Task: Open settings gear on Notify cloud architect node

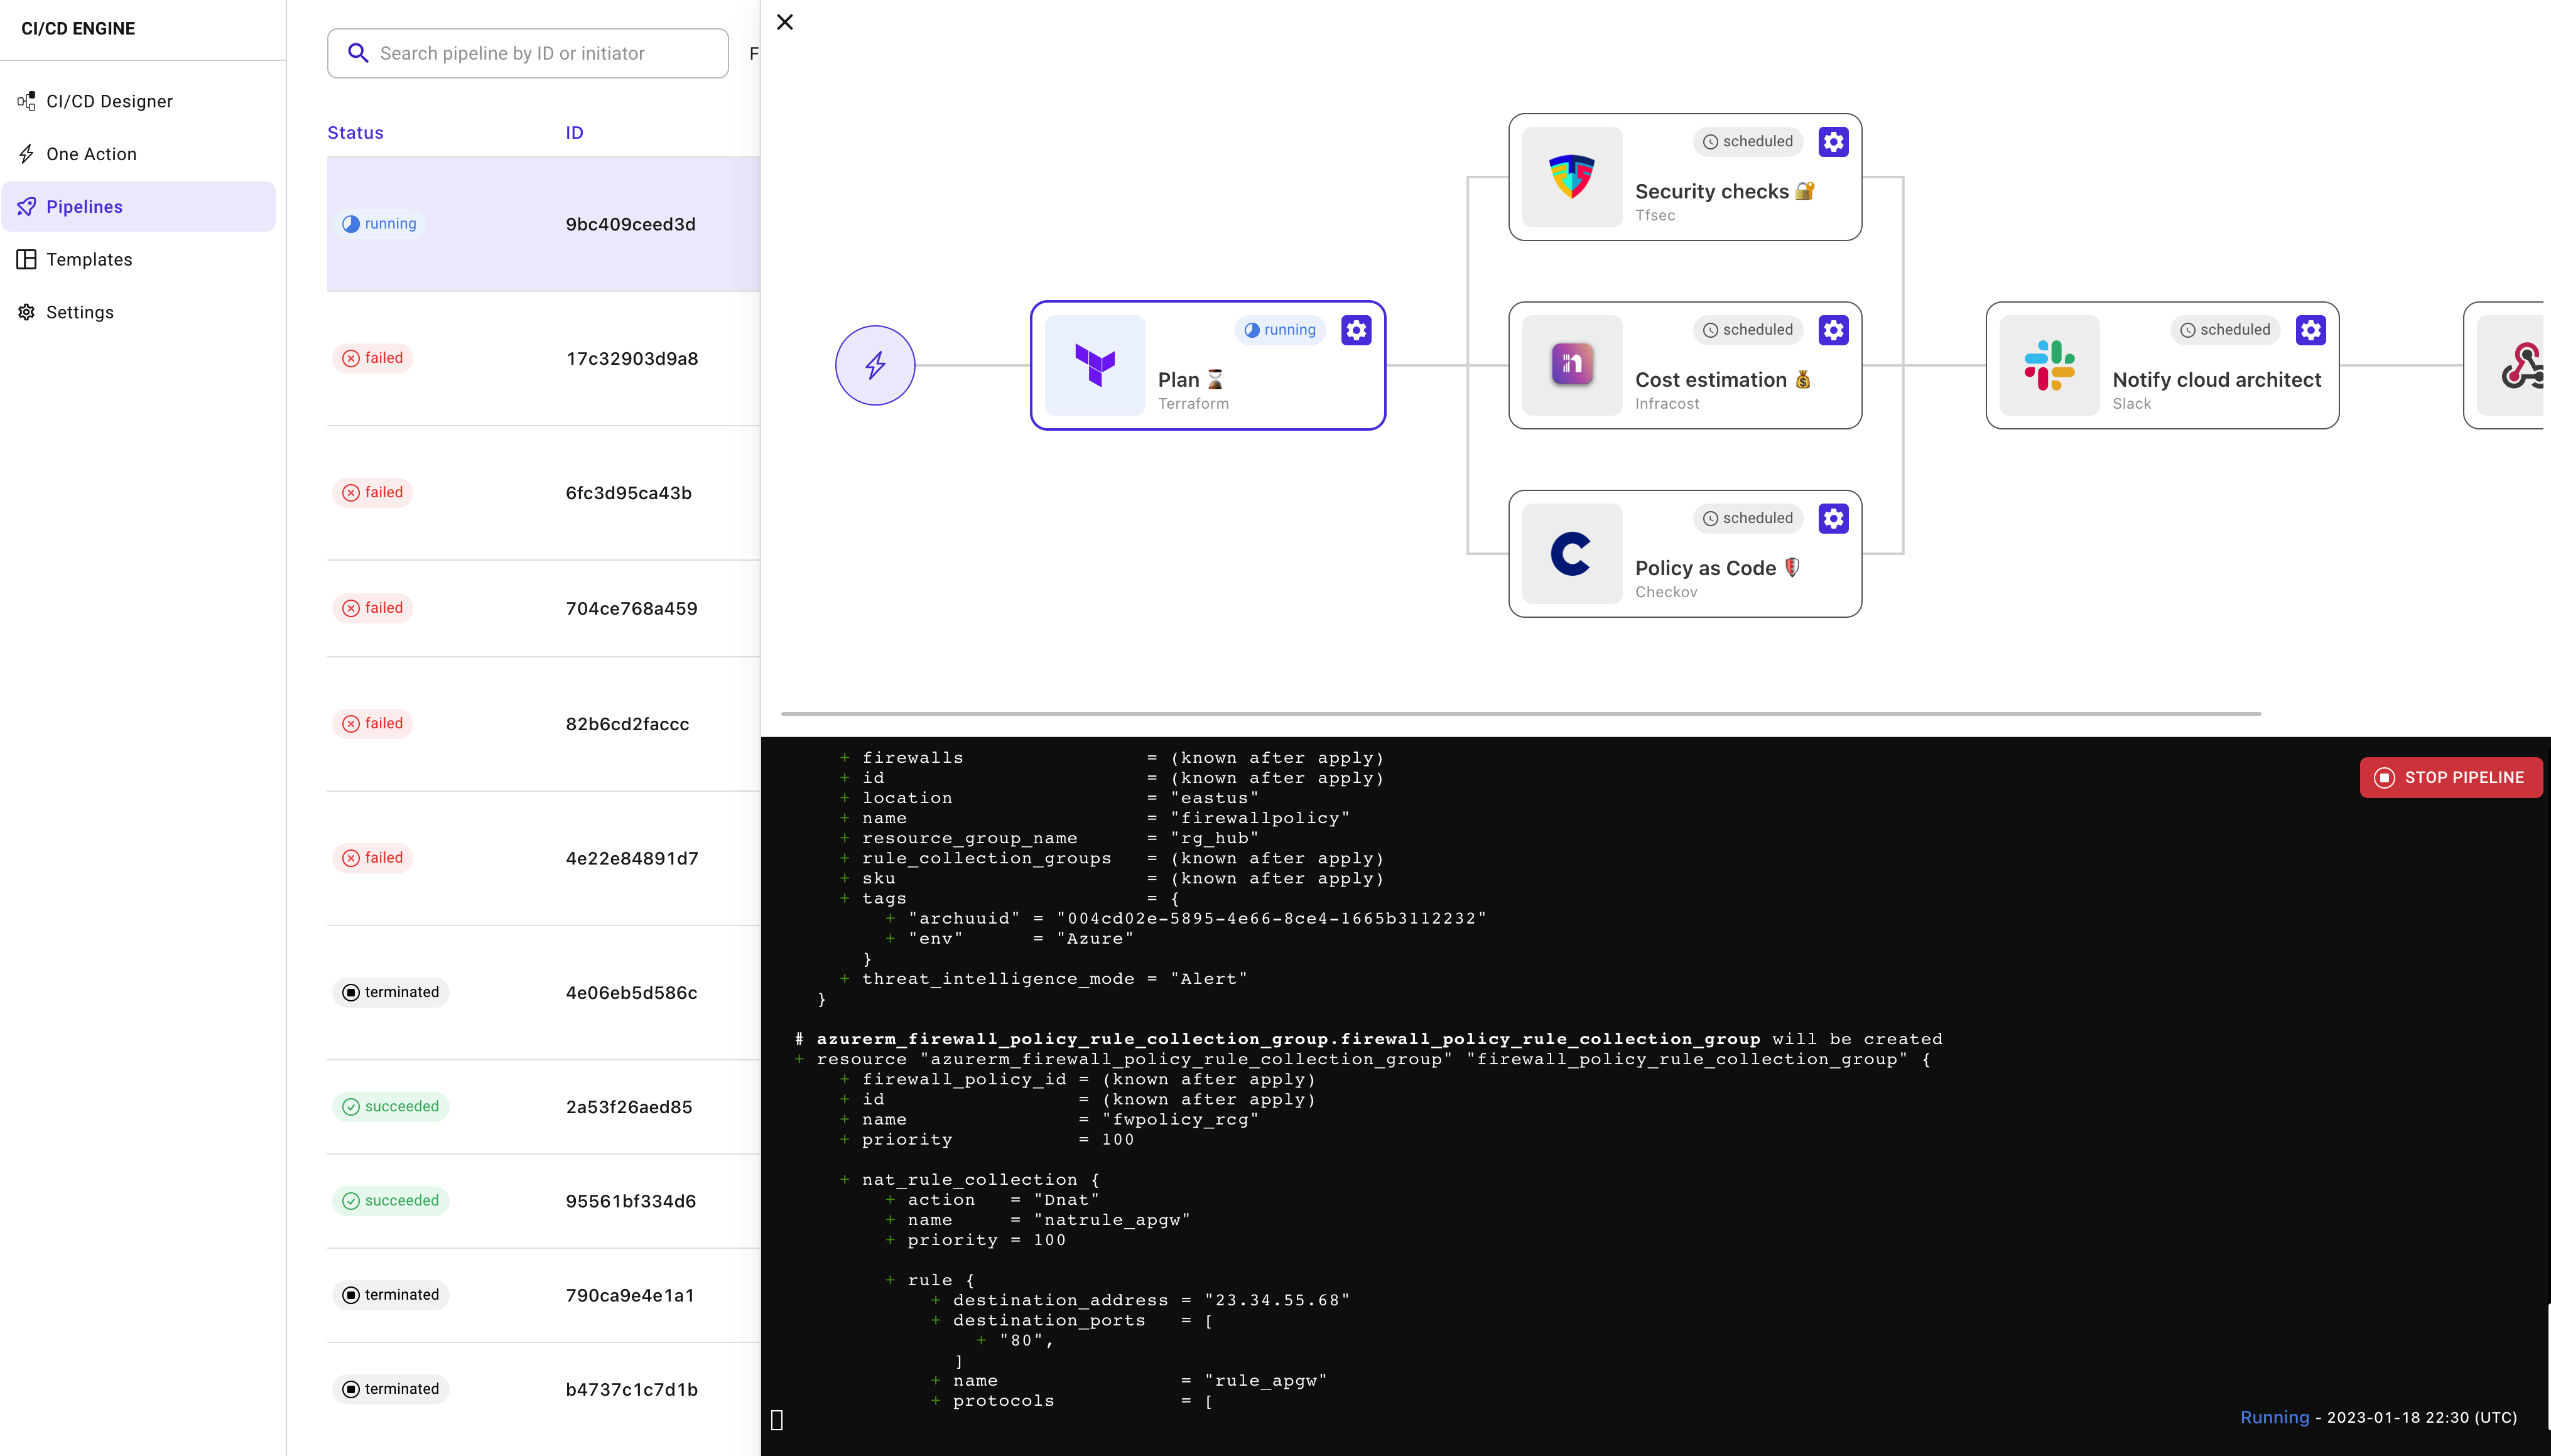Action: (2312, 330)
